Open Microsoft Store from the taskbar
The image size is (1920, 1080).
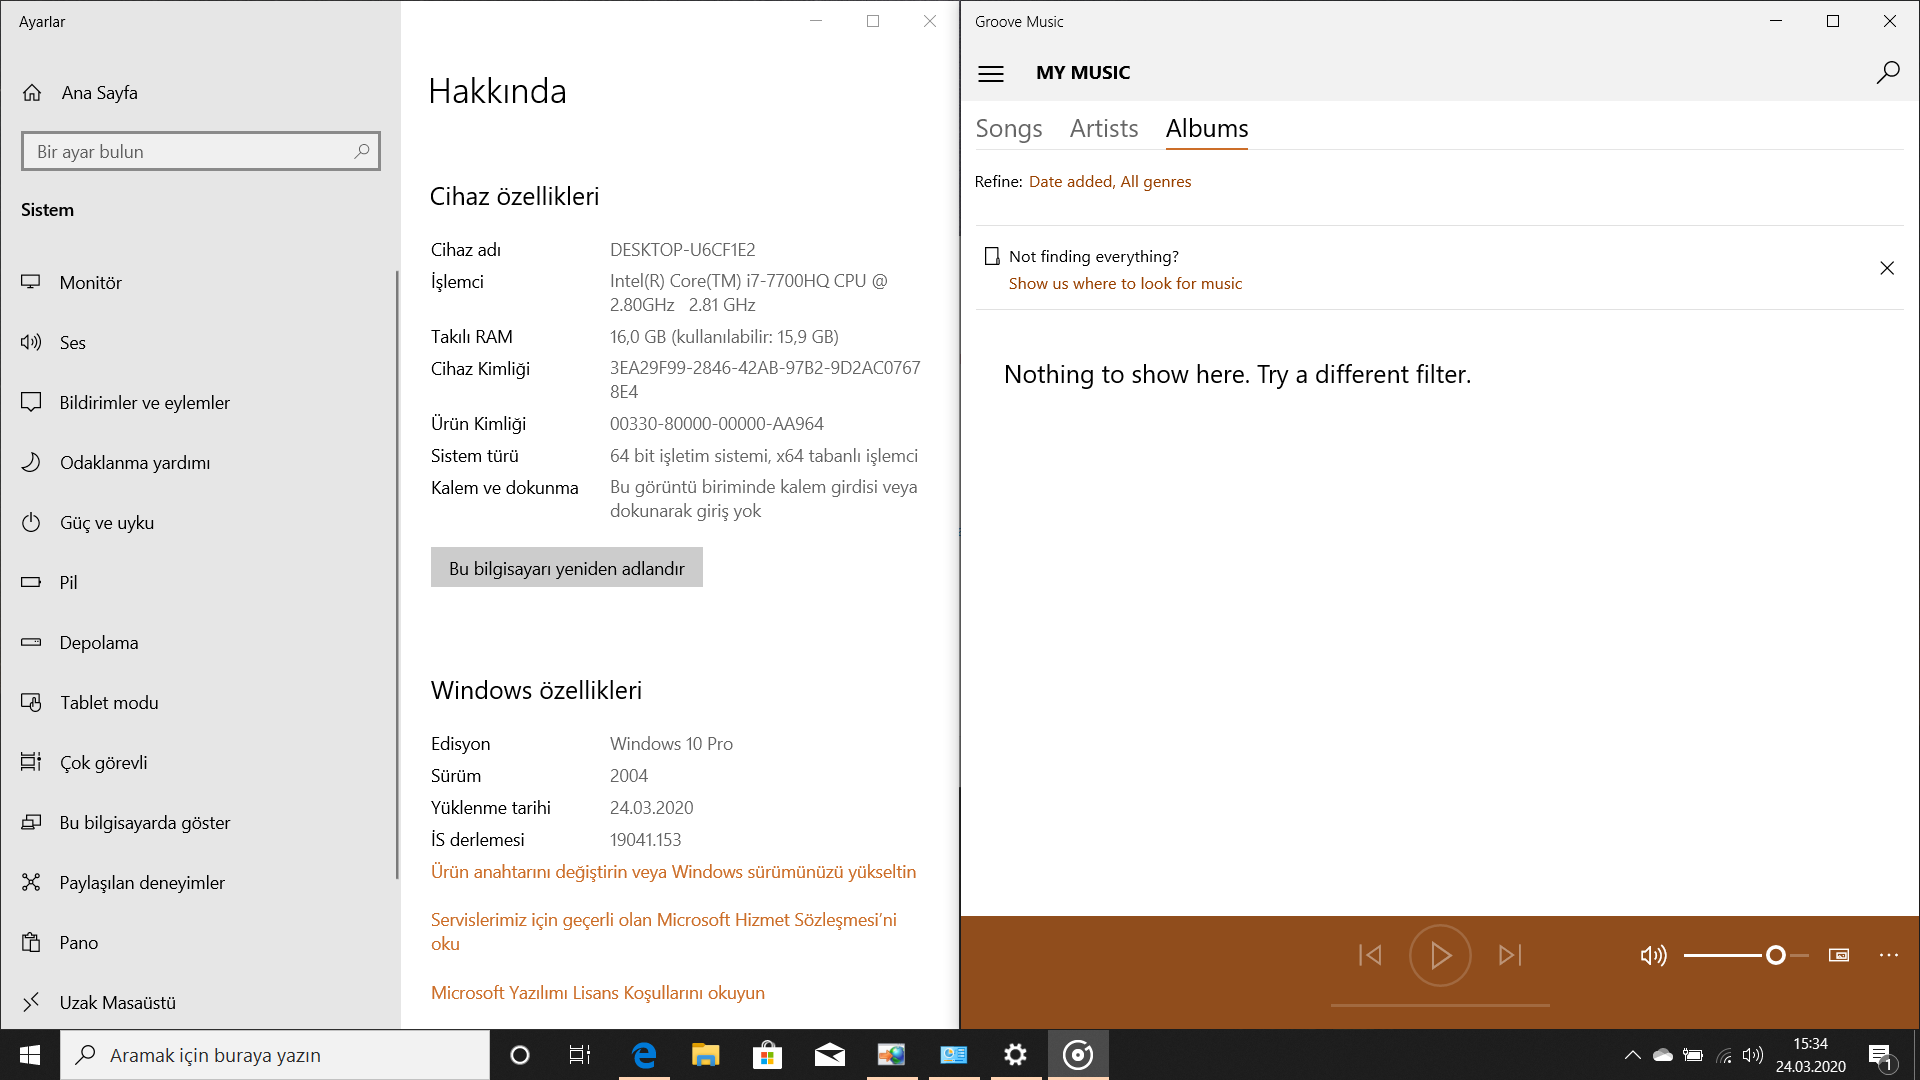coord(767,1054)
